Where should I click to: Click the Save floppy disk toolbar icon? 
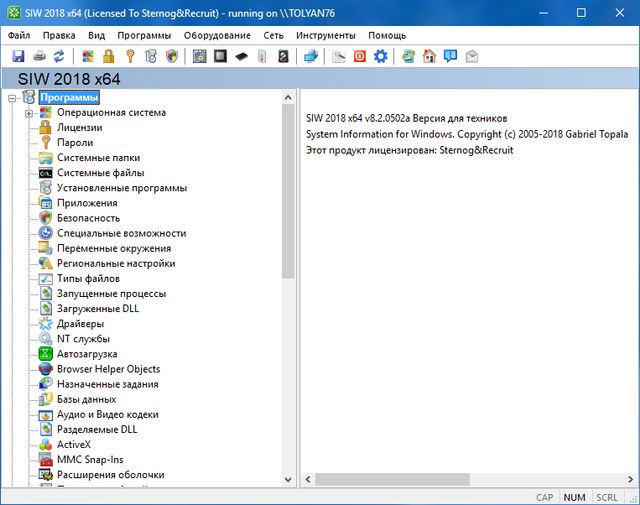coord(18,56)
